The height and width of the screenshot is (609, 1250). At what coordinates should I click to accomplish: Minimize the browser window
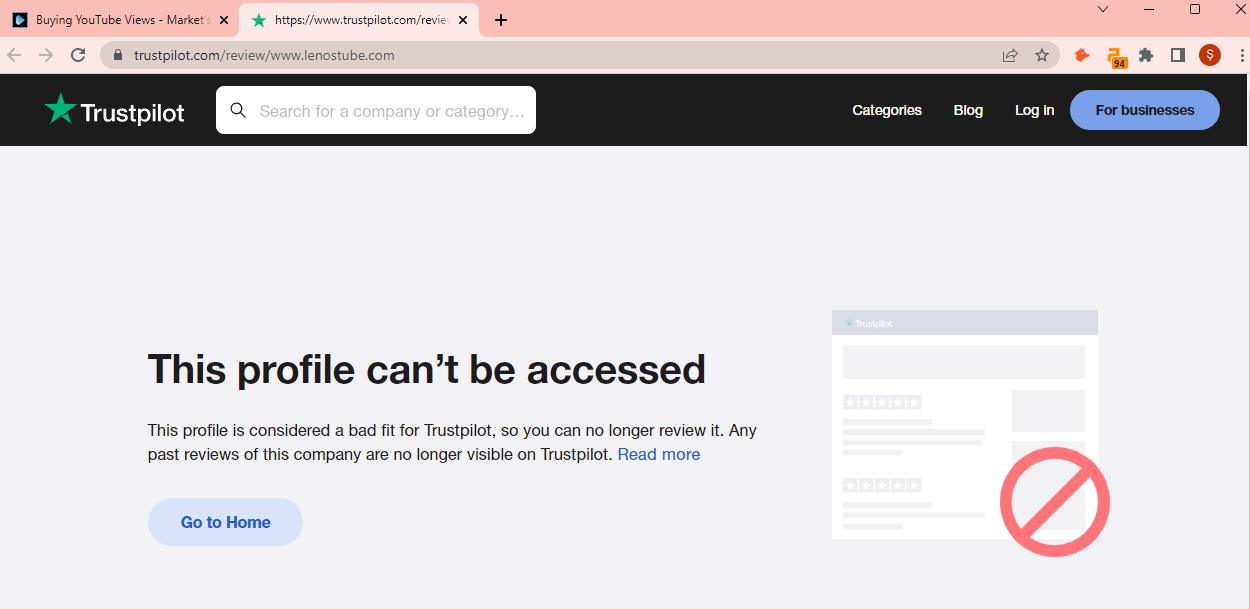(x=1149, y=9)
